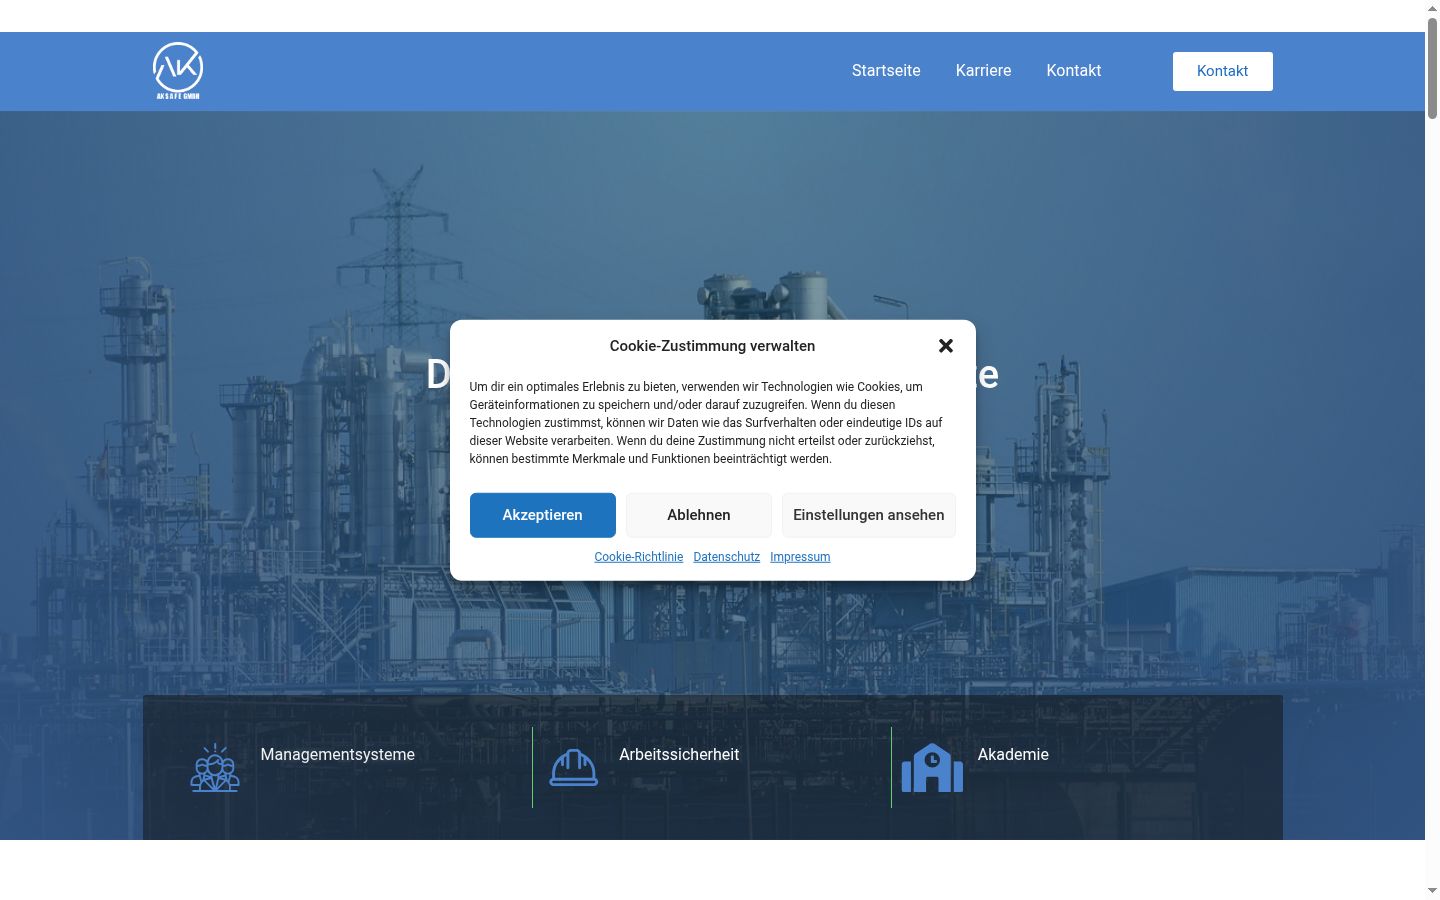
Task: Select the Akademie heading
Action: point(1013,755)
